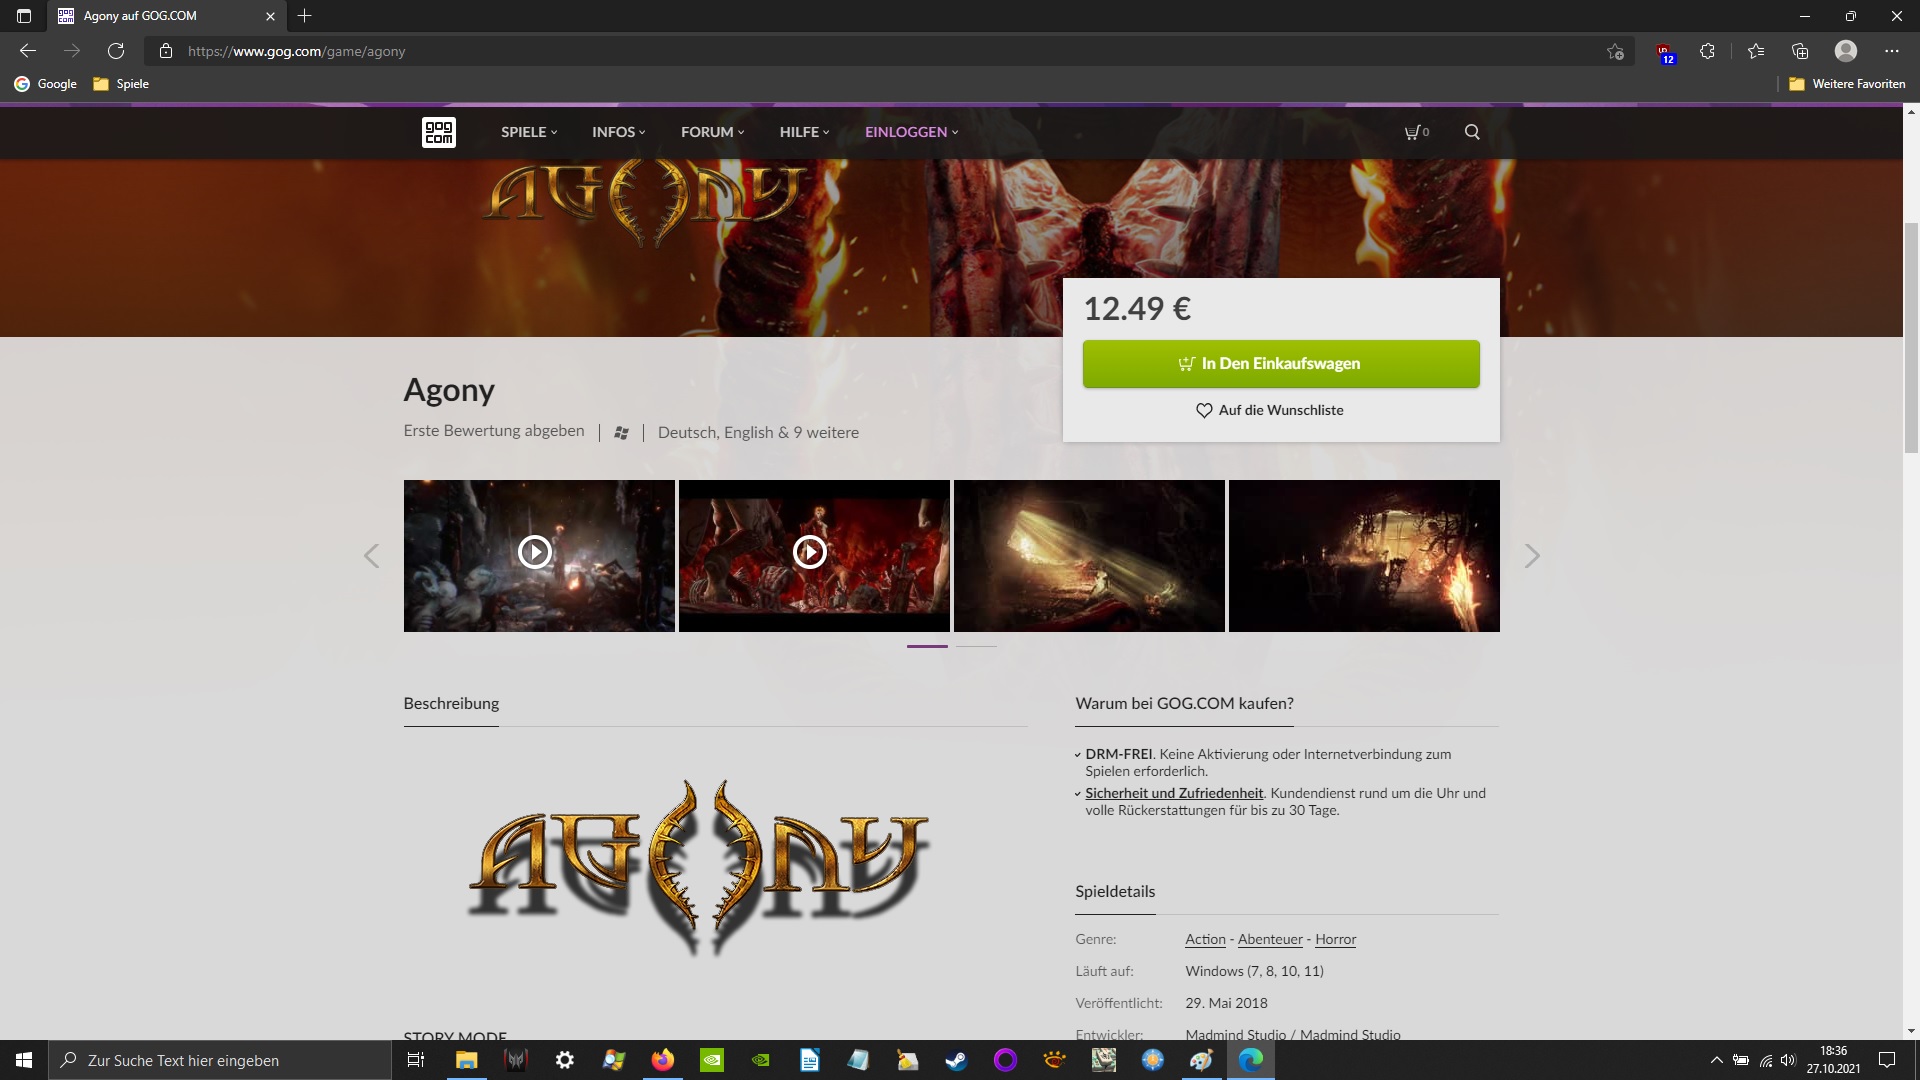Add page to favorites star icon
This screenshot has height=1080, width=1920.
click(x=1615, y=51)
